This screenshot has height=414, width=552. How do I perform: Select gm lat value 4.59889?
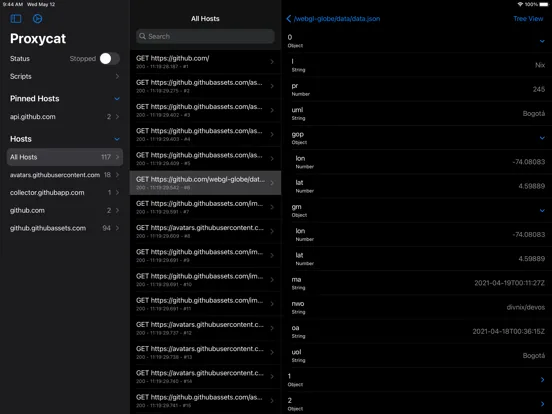(532, 259)
